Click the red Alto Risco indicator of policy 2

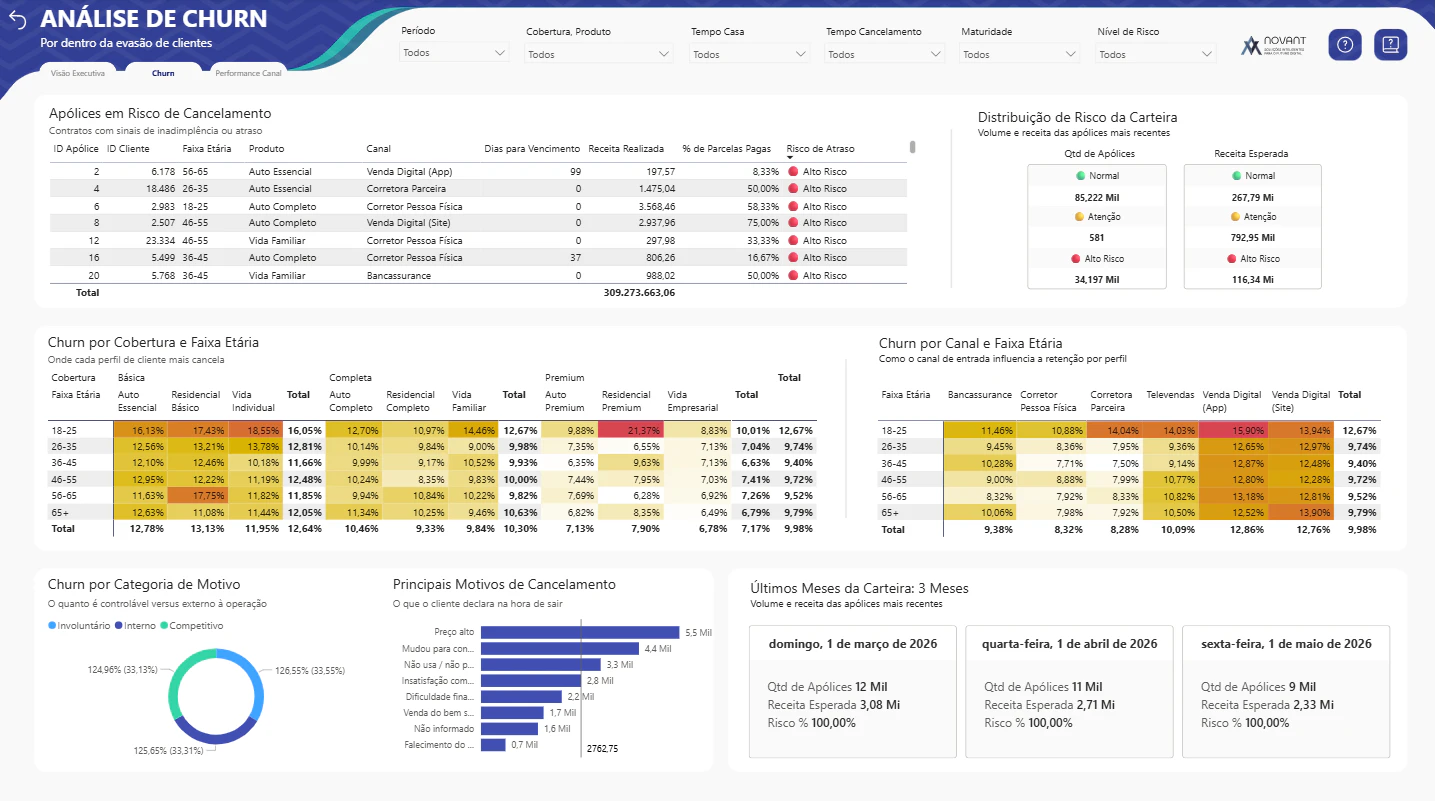click(x=792, y=172)
